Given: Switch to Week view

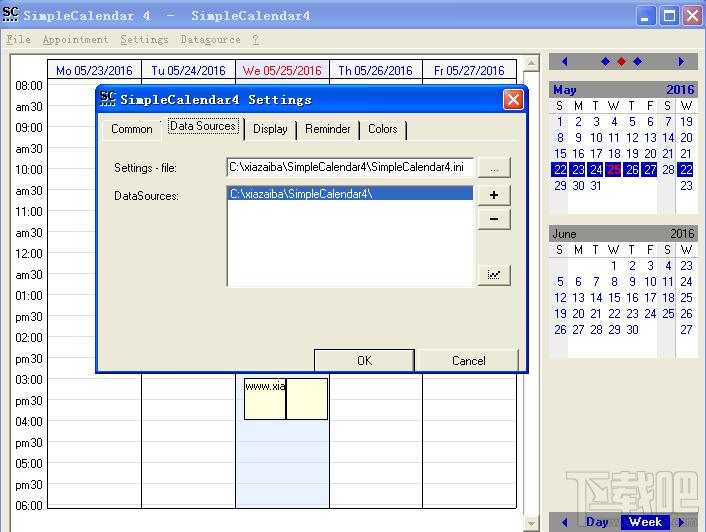Looking at the screenshot, I should click(645, 522).
